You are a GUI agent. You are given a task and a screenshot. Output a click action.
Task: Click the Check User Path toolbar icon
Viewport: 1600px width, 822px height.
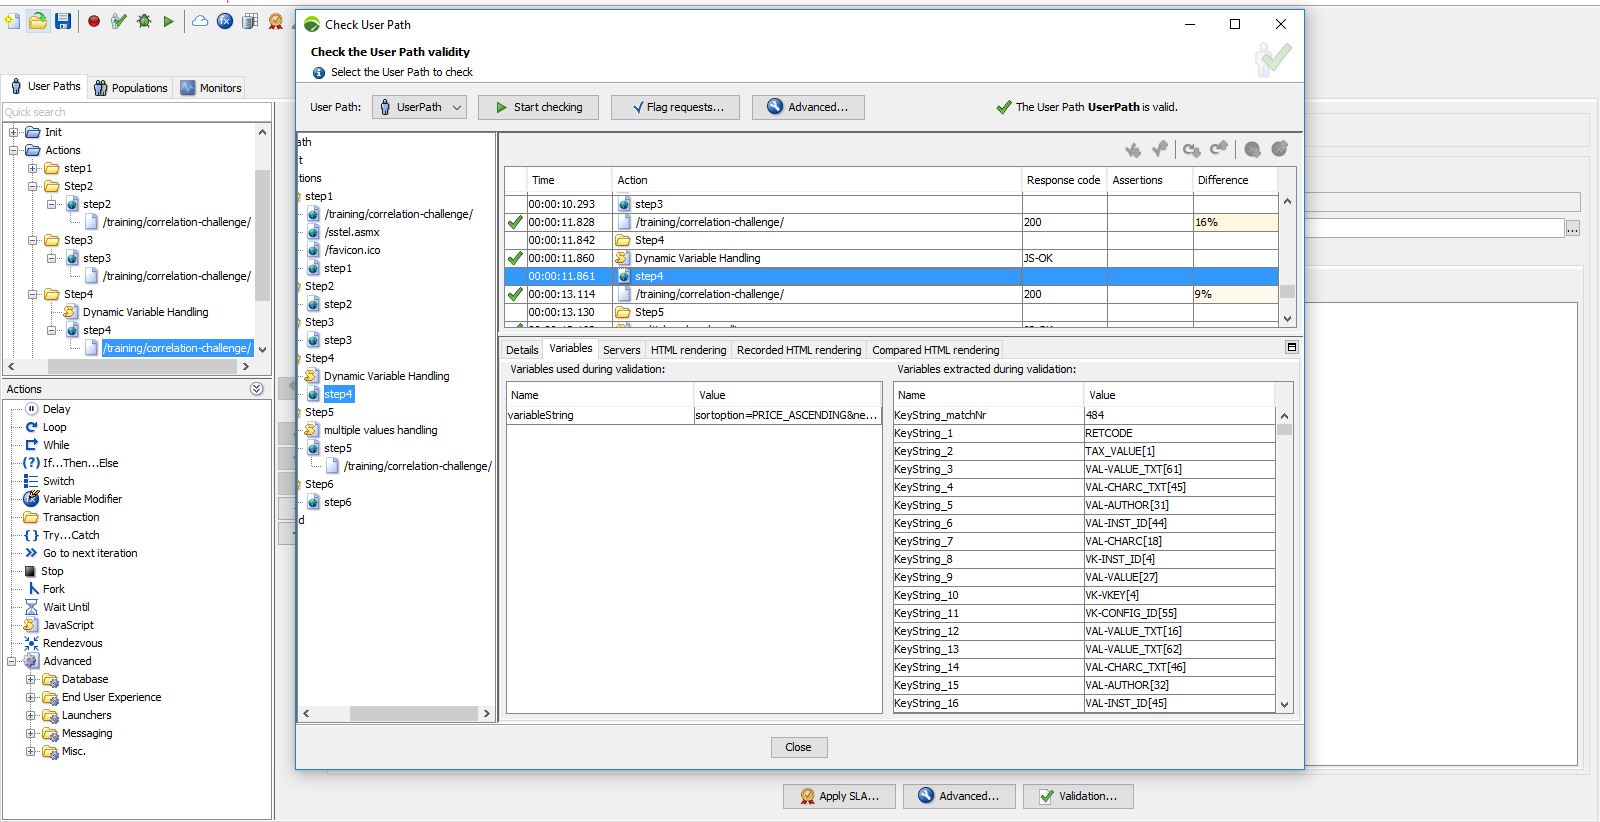coord(119,21)
